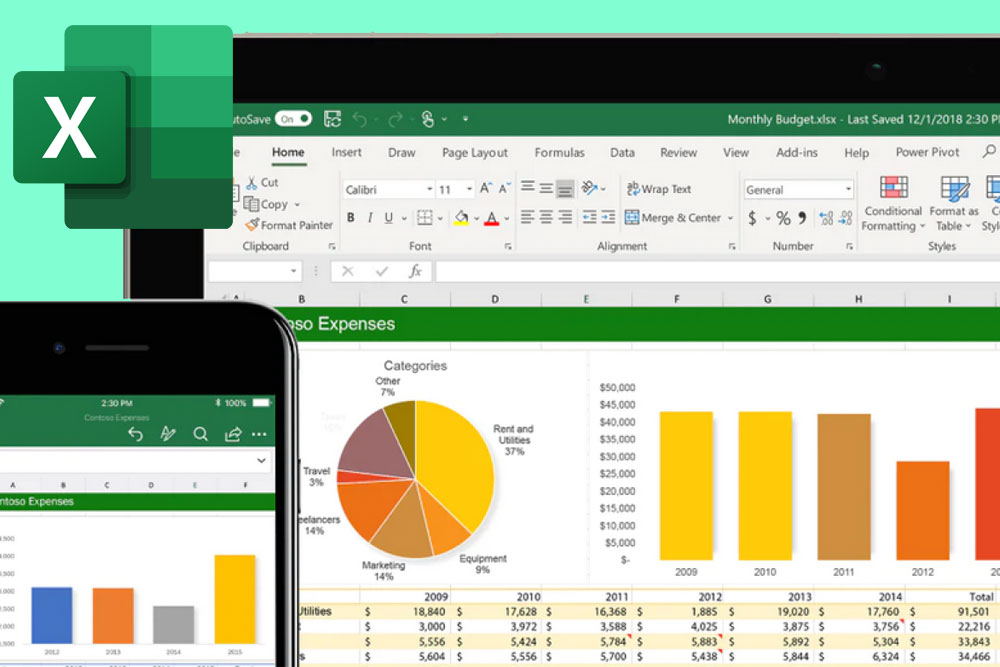
Task: Open the Conditional Formatting menu
Action: 893,204
